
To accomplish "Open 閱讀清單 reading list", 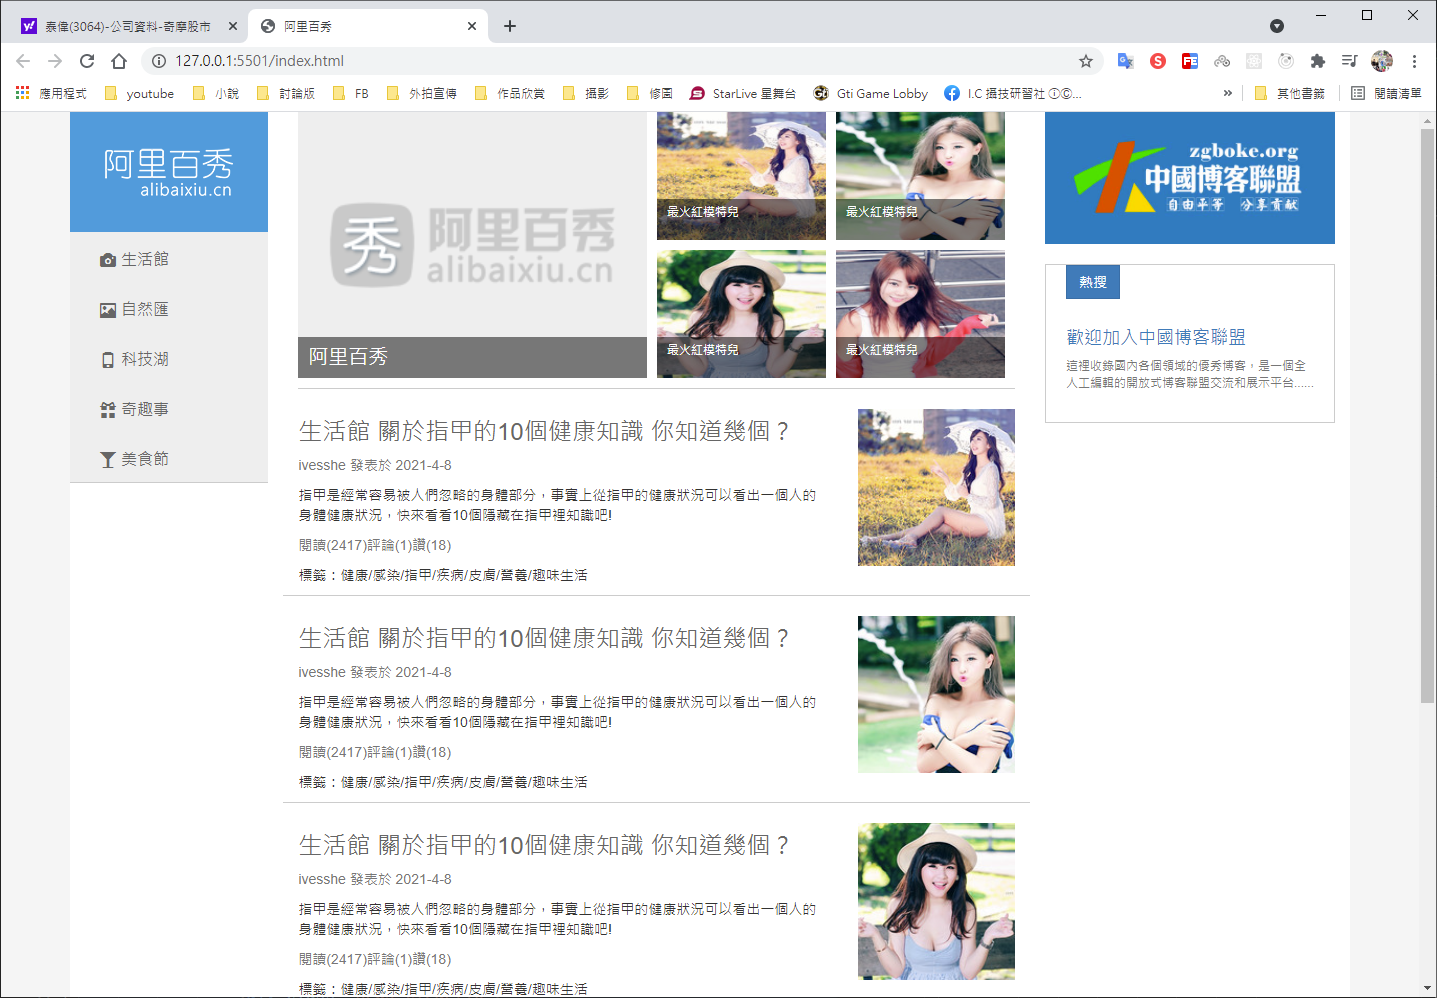I will pyautogui.click(x=1386, y=93).
